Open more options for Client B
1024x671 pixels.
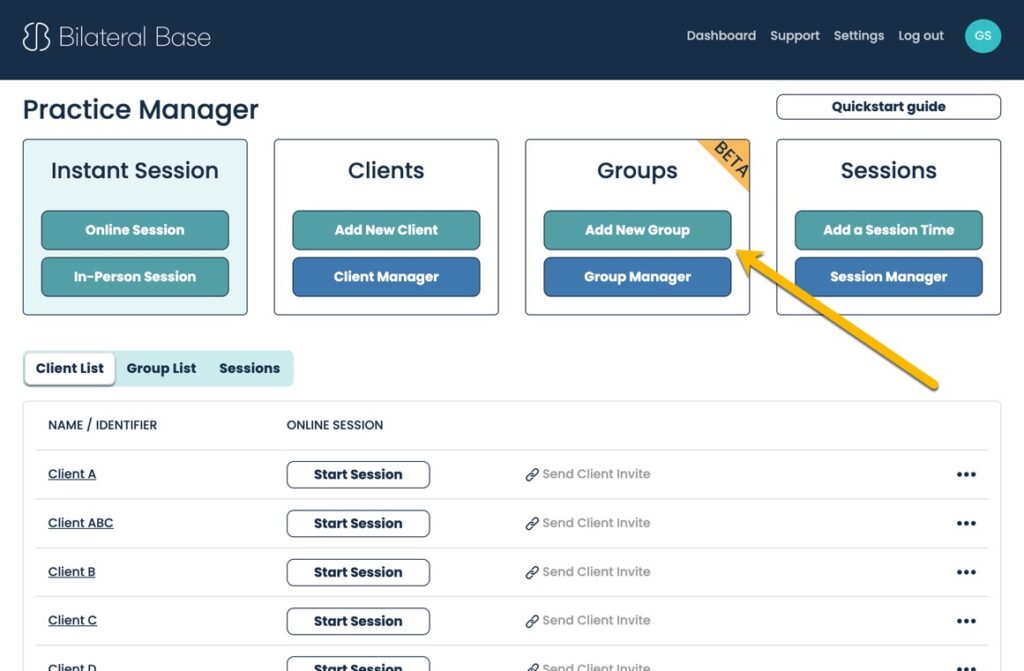pyautogui.click(x=966, y=572)
